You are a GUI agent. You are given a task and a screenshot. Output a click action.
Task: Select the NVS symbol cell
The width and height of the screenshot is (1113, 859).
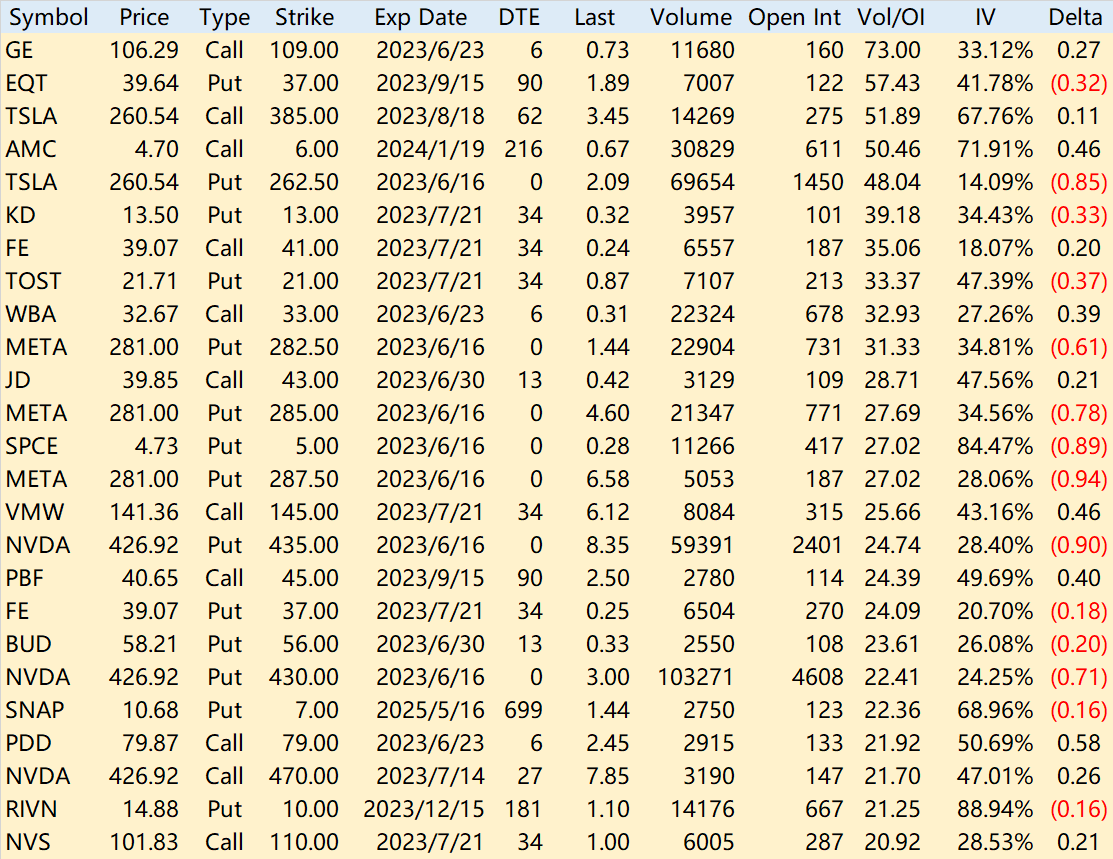tap(28, 842)
